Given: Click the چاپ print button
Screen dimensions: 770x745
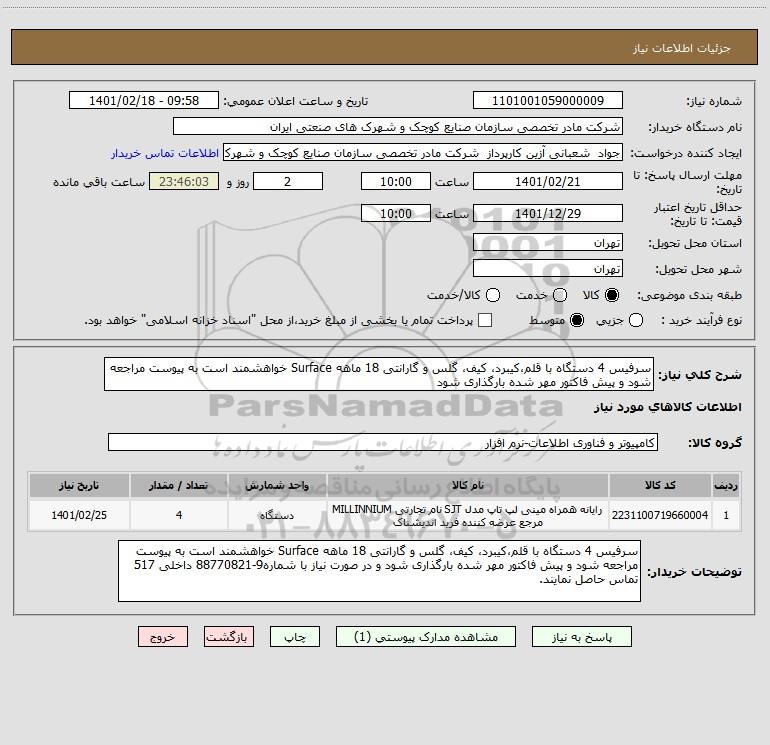Looking at the screenshot, I should [x=295, y=637].
